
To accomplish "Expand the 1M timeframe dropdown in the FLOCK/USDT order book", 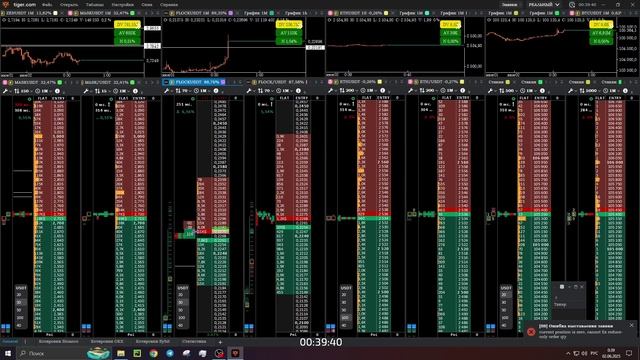I will [284, 91].
